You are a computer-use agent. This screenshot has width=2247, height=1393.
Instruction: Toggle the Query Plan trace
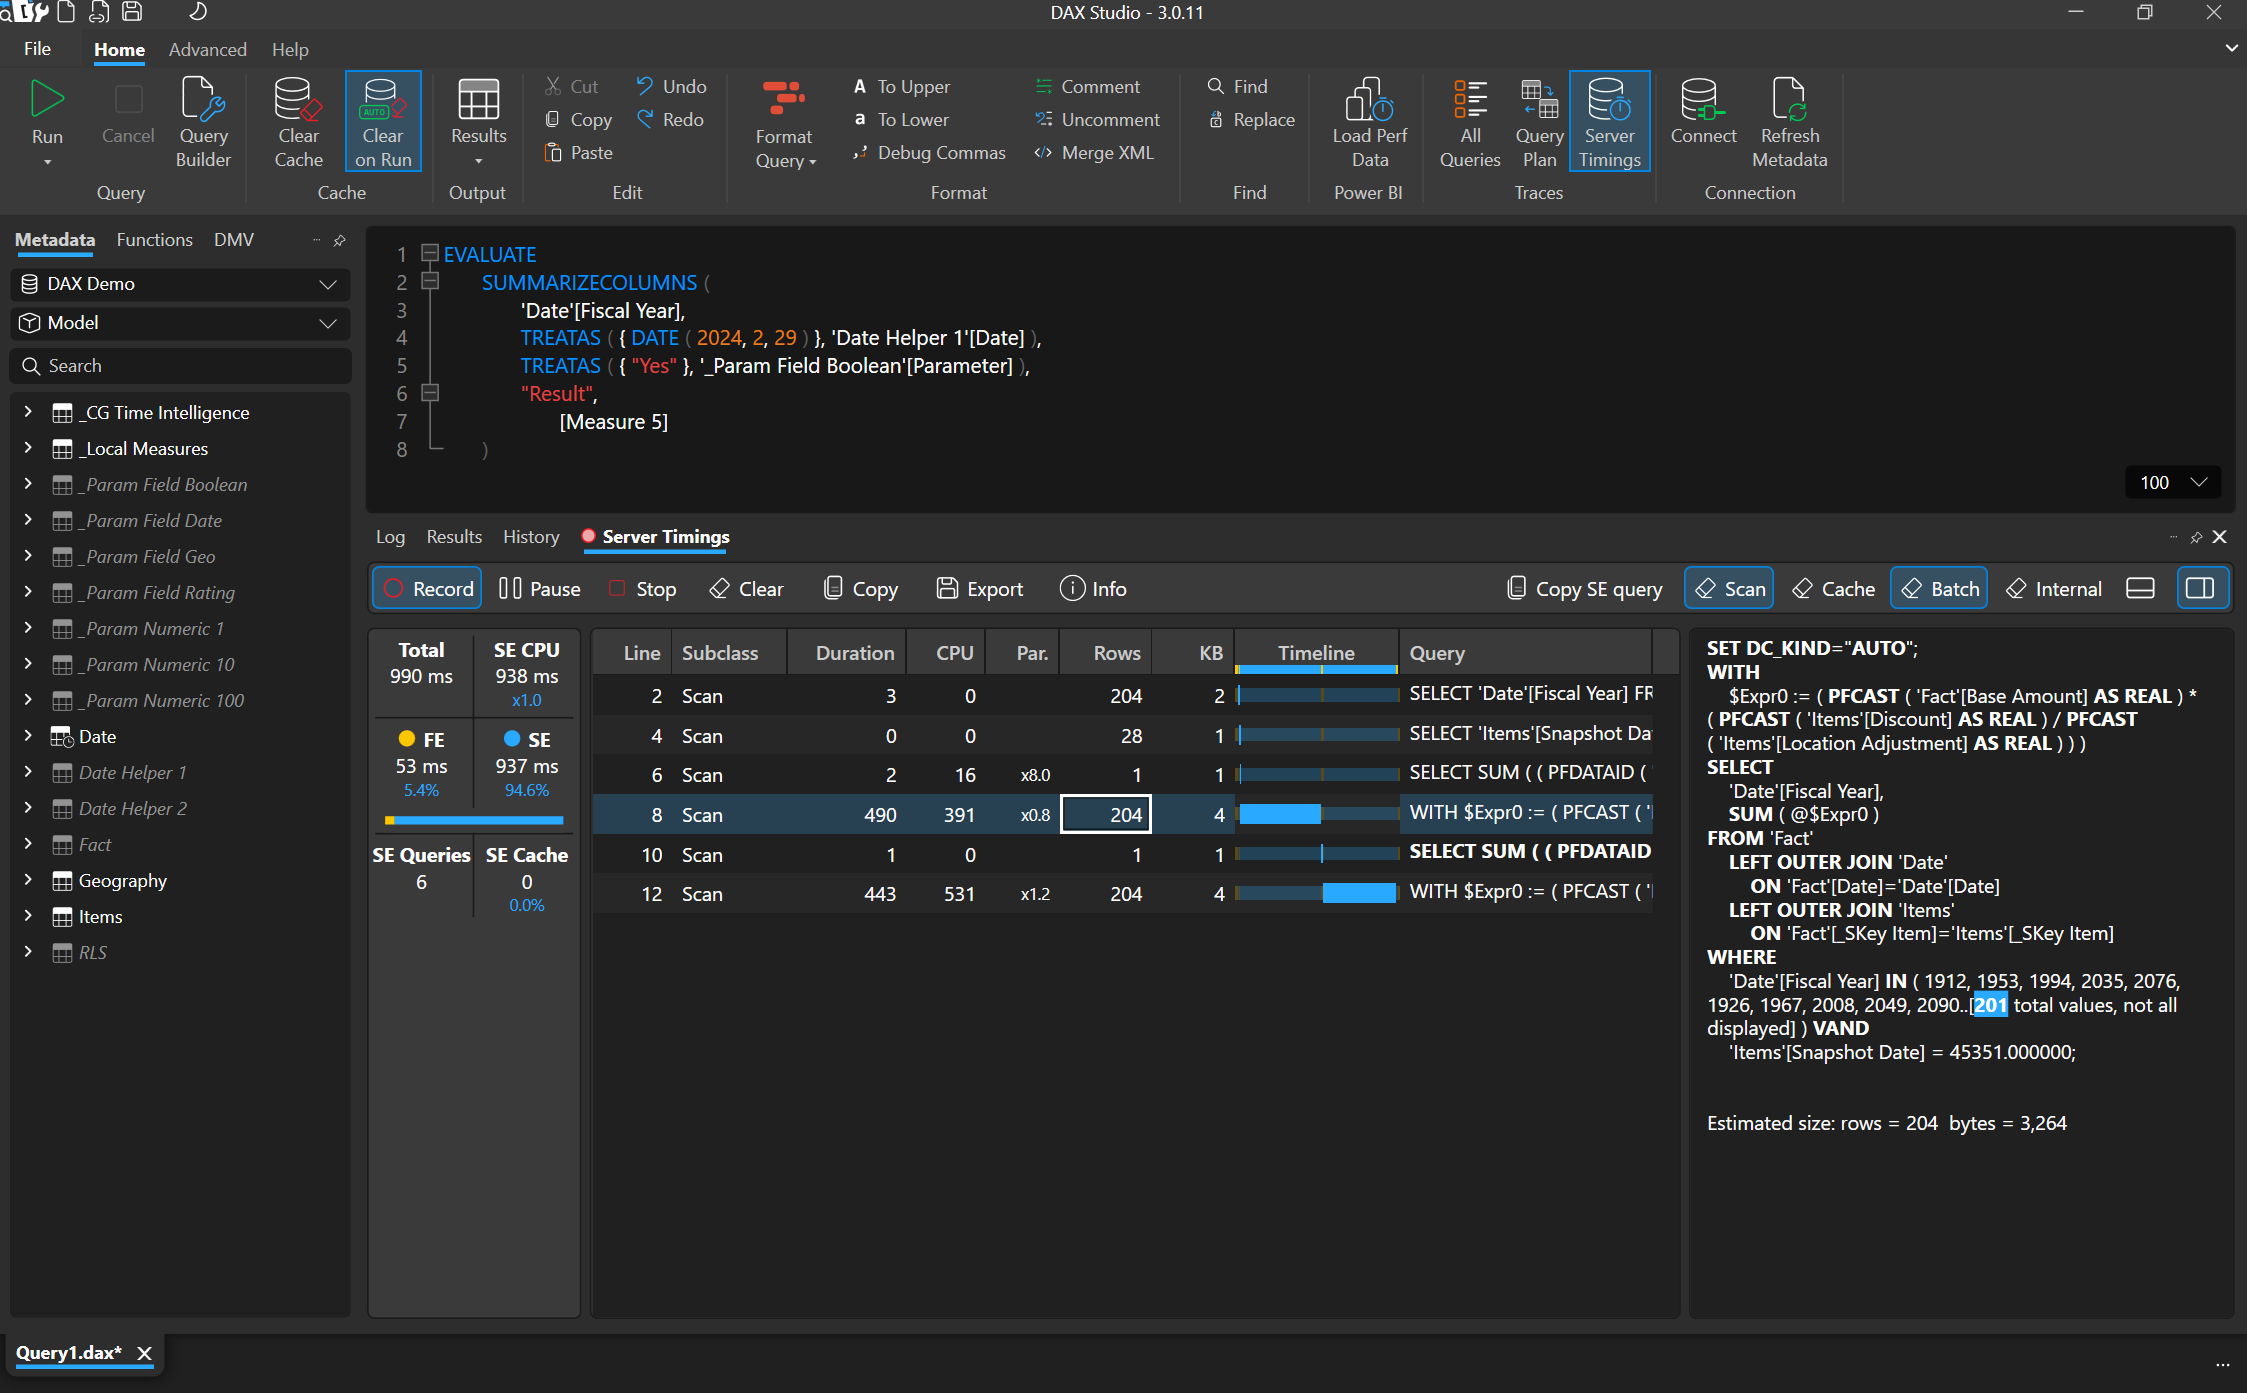1539,121
